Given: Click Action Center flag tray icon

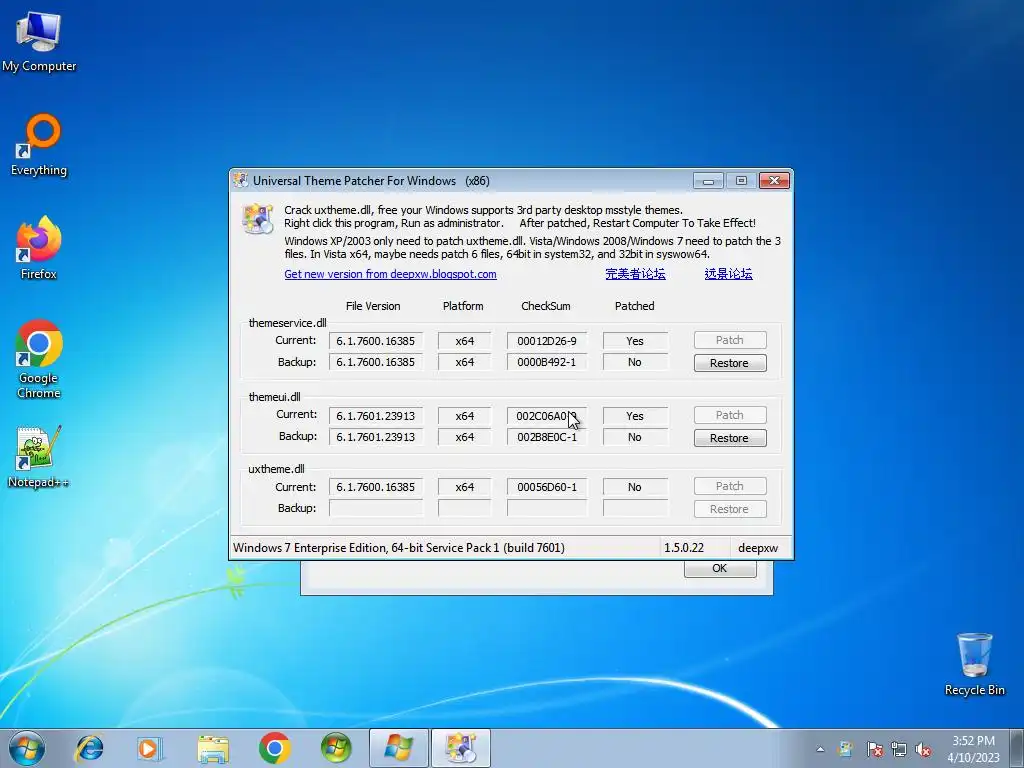Looking at the screenshot, I should point(875,749).
